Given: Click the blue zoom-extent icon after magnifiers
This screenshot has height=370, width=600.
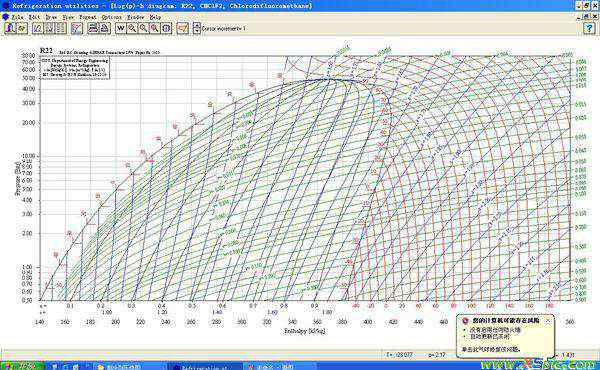Looking at the screenshot, I should (166, 28).
